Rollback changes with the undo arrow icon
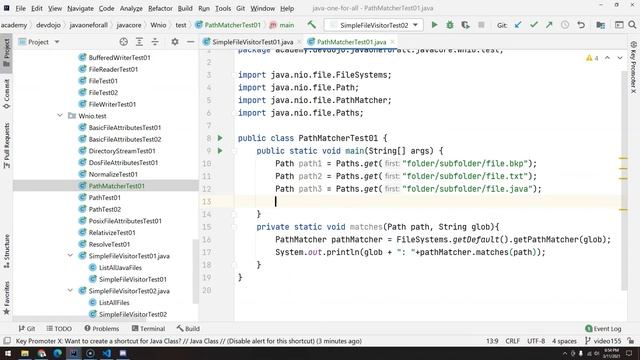This screenshot has height=360, width=640. coord(581,25)
